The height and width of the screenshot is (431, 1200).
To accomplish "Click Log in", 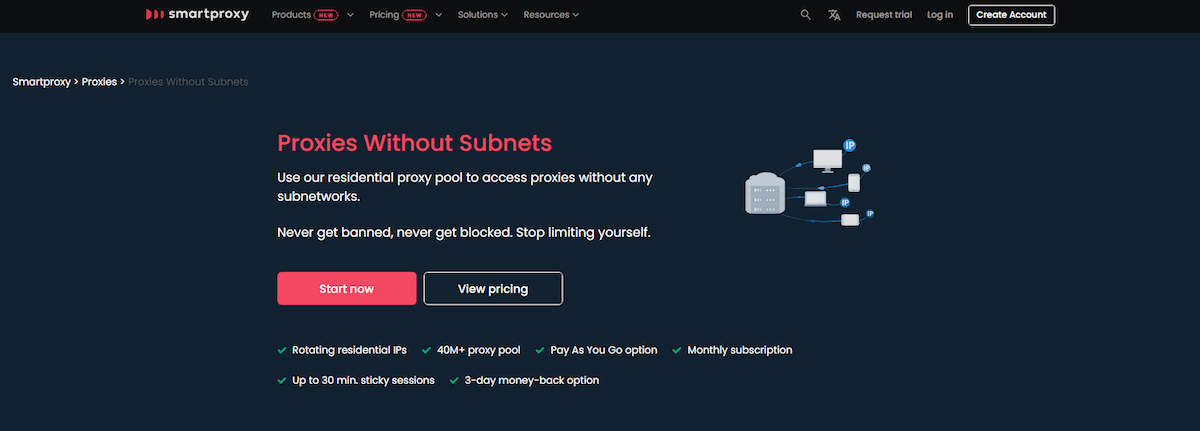I will [x=940, y=15].
